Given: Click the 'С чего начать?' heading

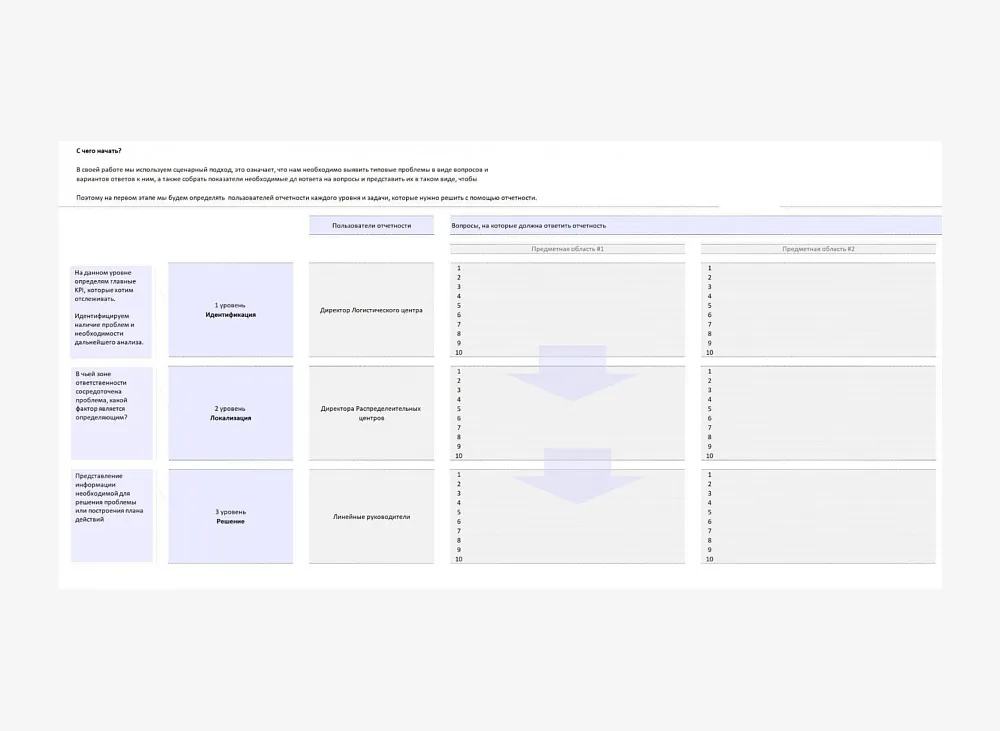Looking at the screenshot, I should (x=98, y=150).
